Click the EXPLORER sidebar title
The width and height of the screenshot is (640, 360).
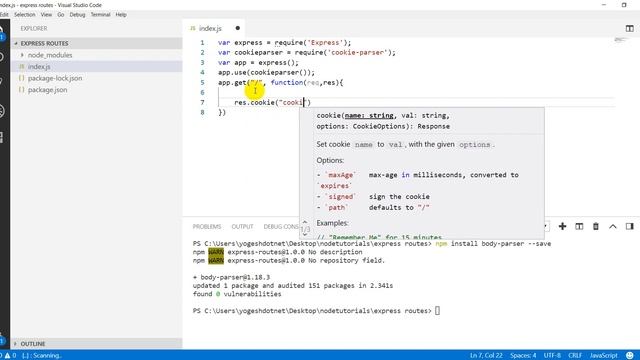point(34,28)
